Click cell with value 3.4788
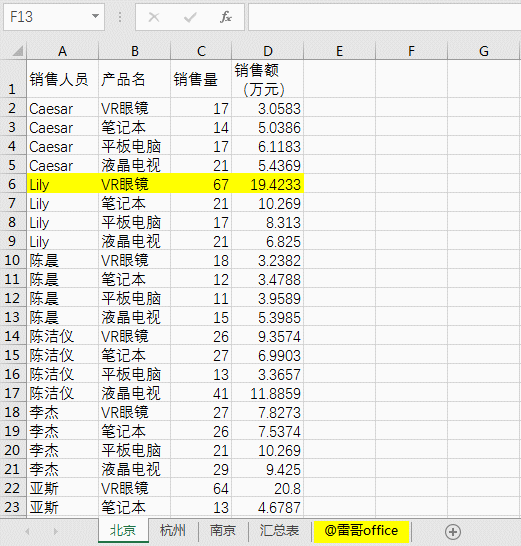The width and height of the screenshot is (521, 546). pos(268,279)
